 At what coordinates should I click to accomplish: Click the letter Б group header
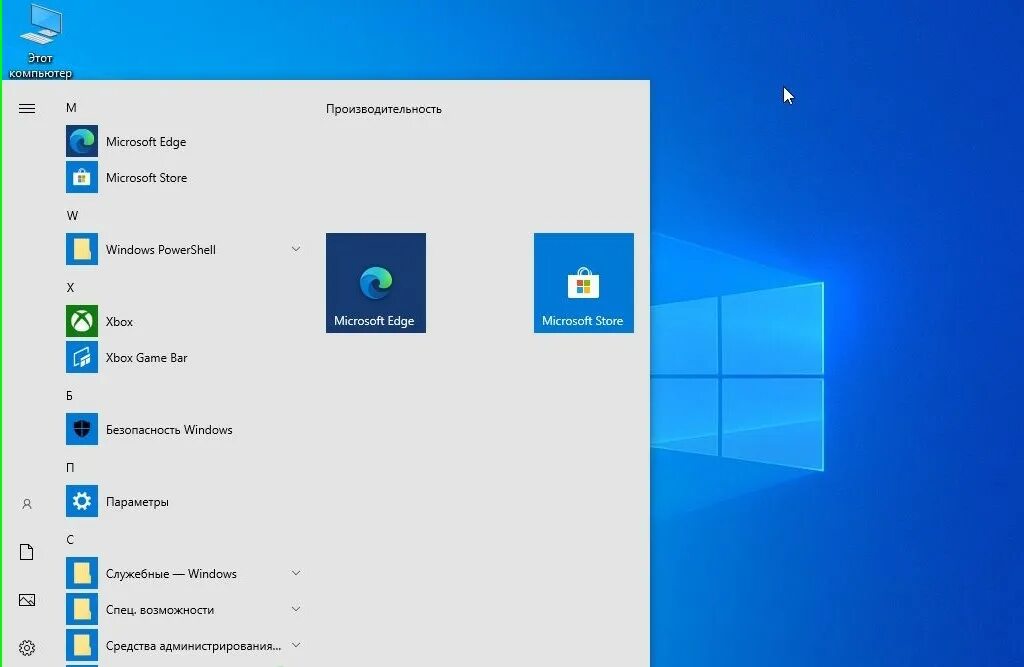pos(69,396)
